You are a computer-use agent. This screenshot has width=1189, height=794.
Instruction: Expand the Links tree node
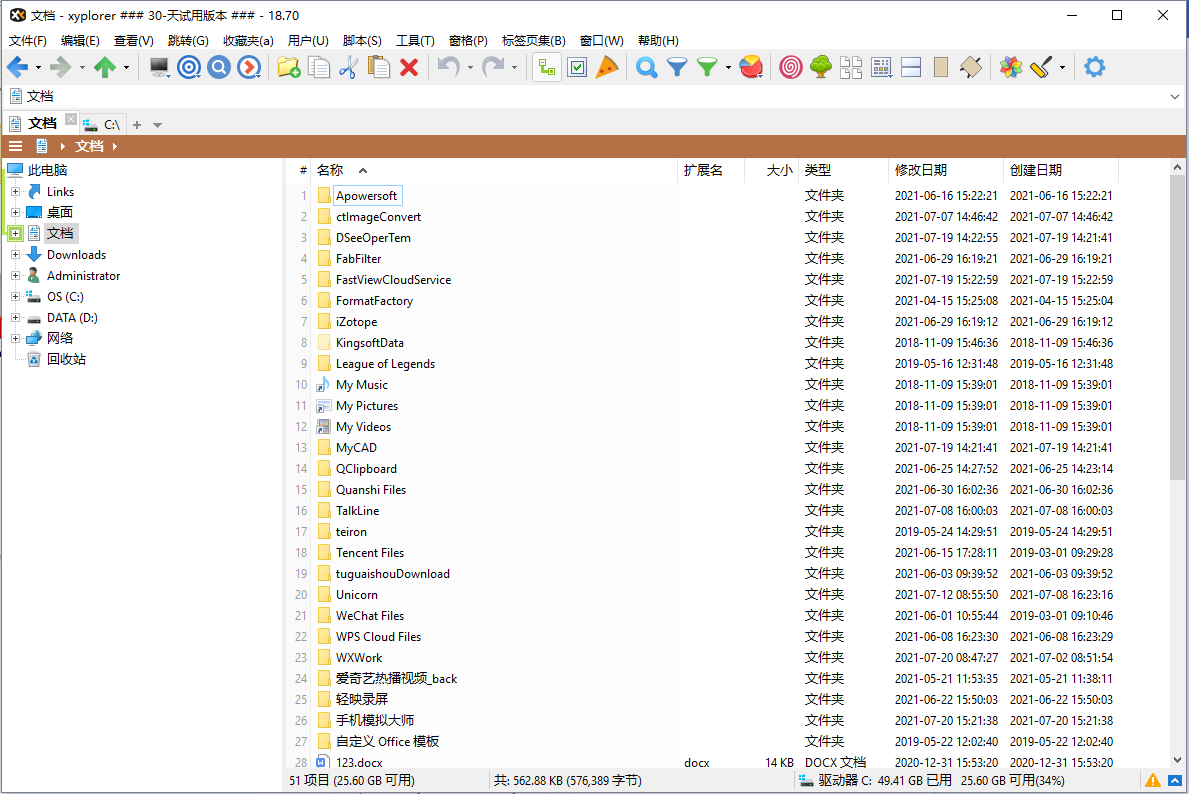(x=15, y=192)
